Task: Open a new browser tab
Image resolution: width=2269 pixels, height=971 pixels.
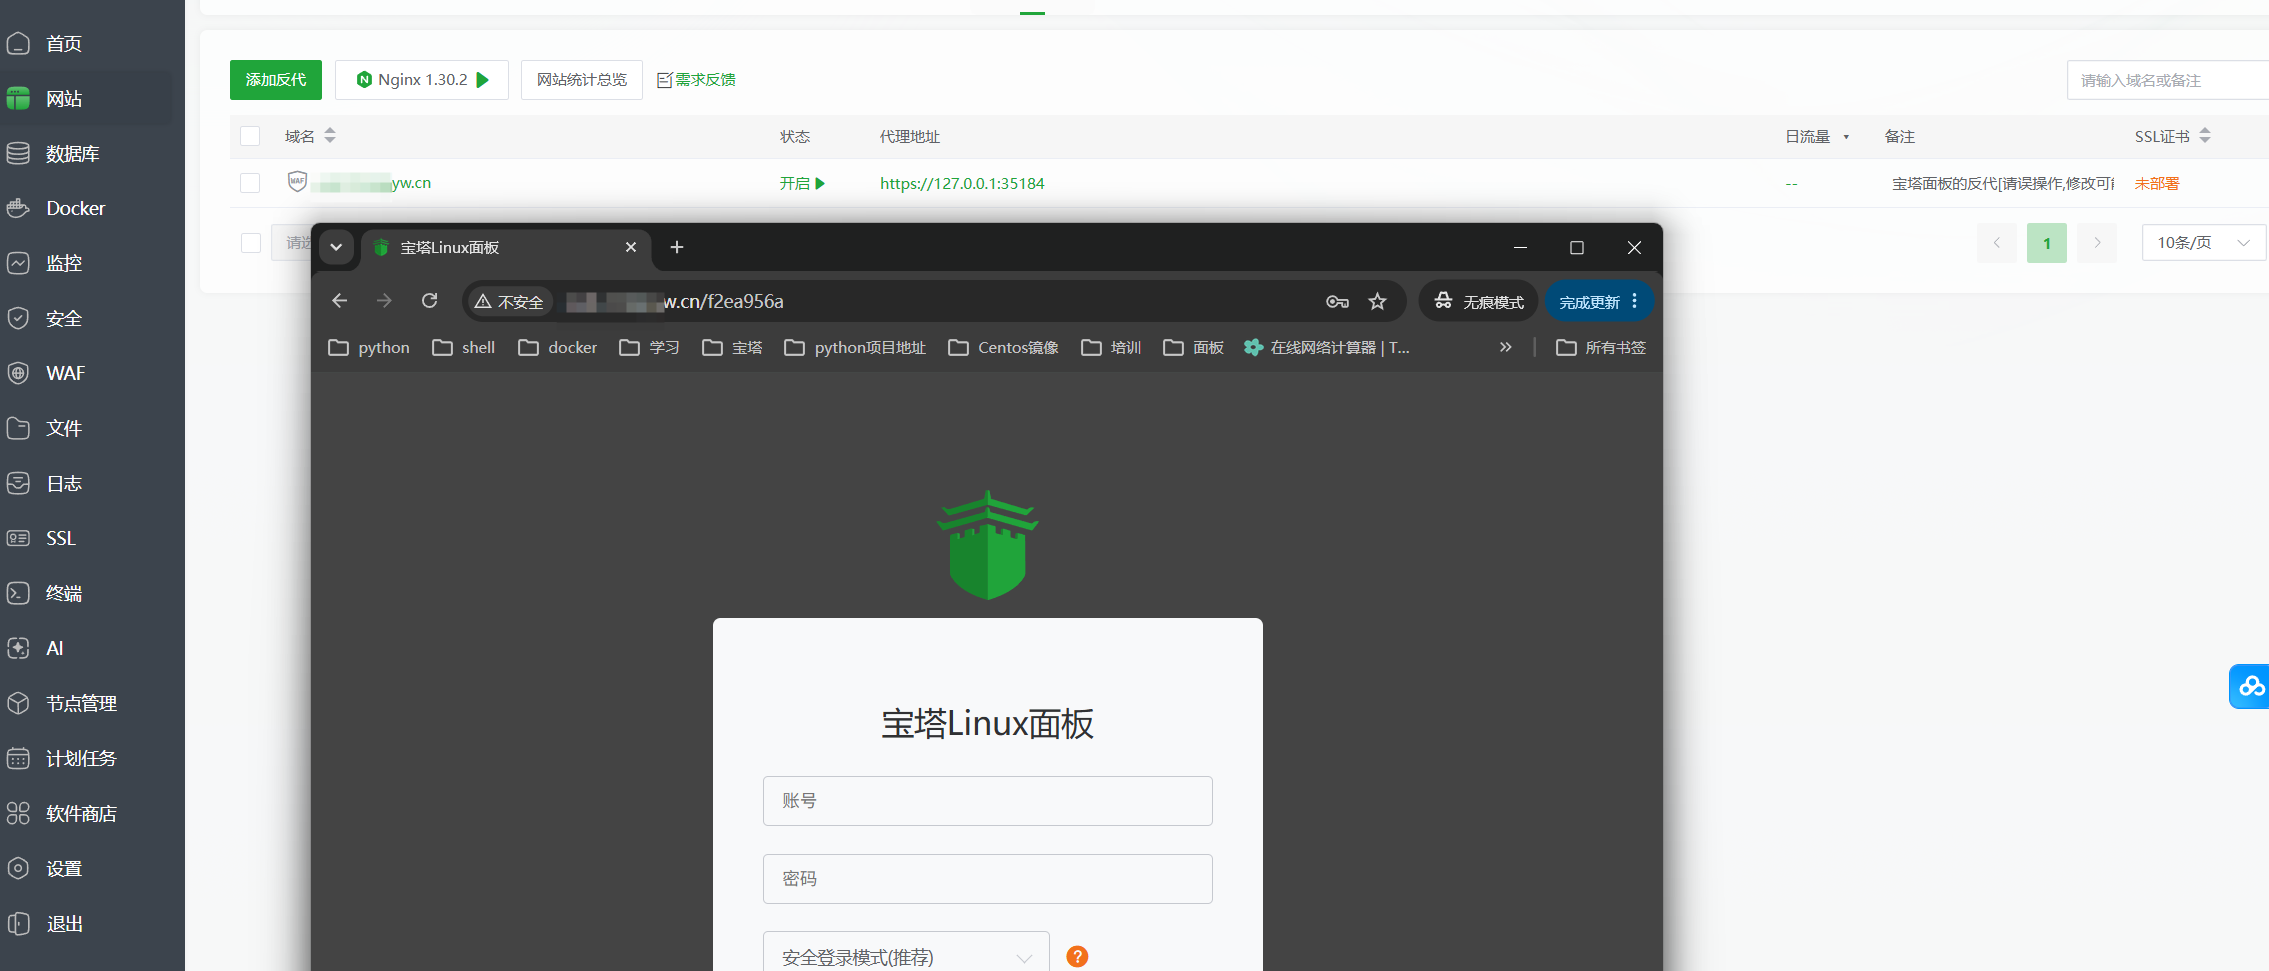Action: 677,247
